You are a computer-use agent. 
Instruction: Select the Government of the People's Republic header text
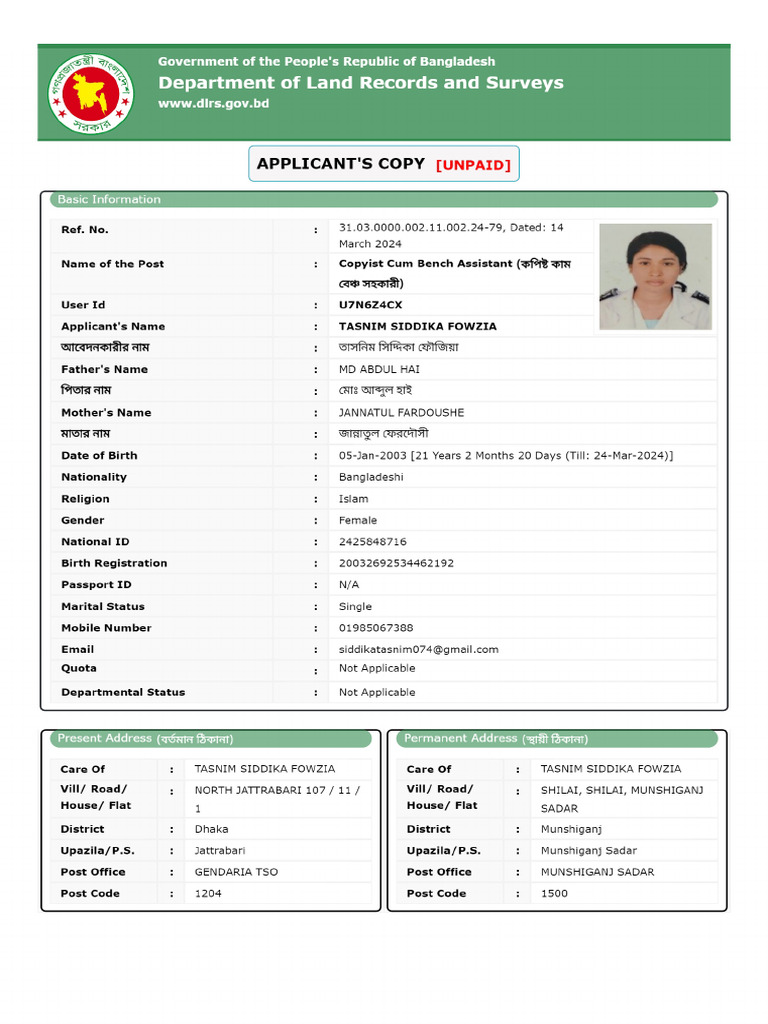coord(327,61)
